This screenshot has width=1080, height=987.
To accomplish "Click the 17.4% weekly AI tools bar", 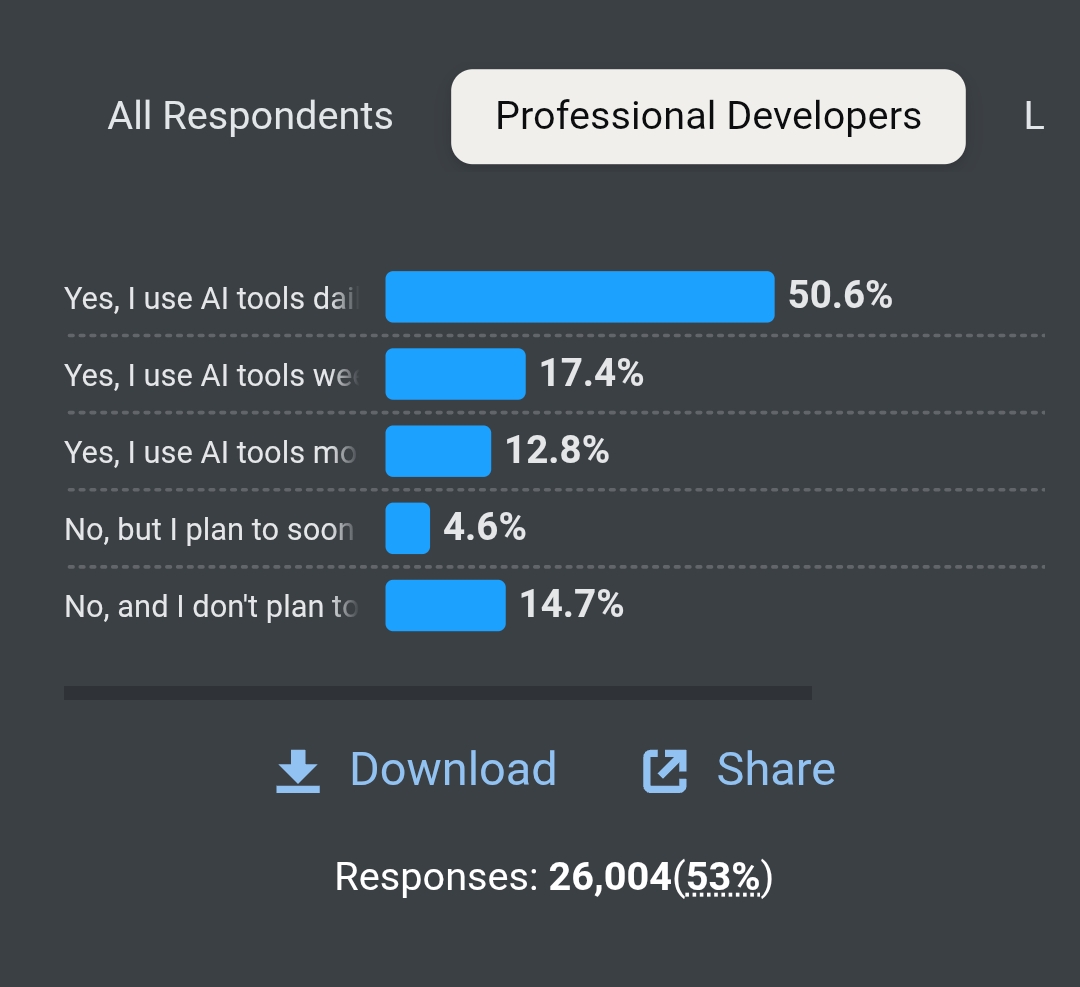I will 455,374.
